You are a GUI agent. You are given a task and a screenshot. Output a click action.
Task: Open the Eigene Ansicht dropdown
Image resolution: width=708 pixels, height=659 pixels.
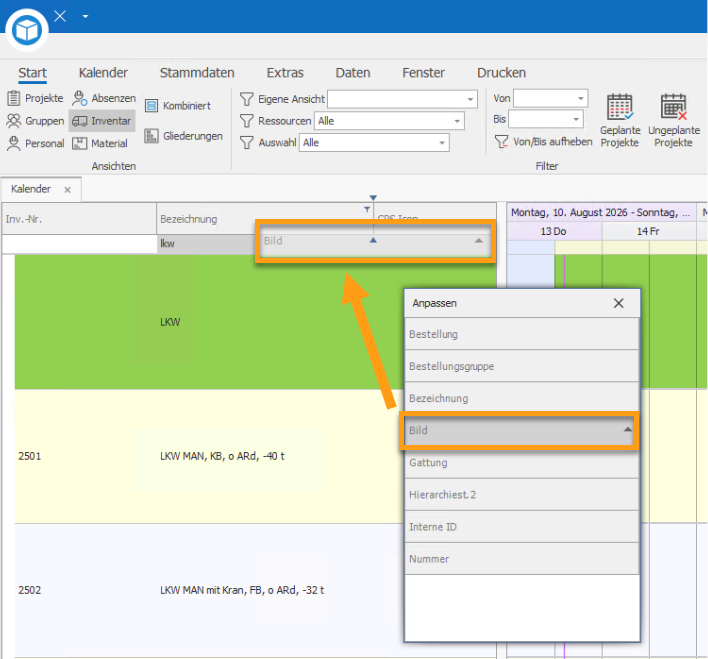click(x=470, y=99)
